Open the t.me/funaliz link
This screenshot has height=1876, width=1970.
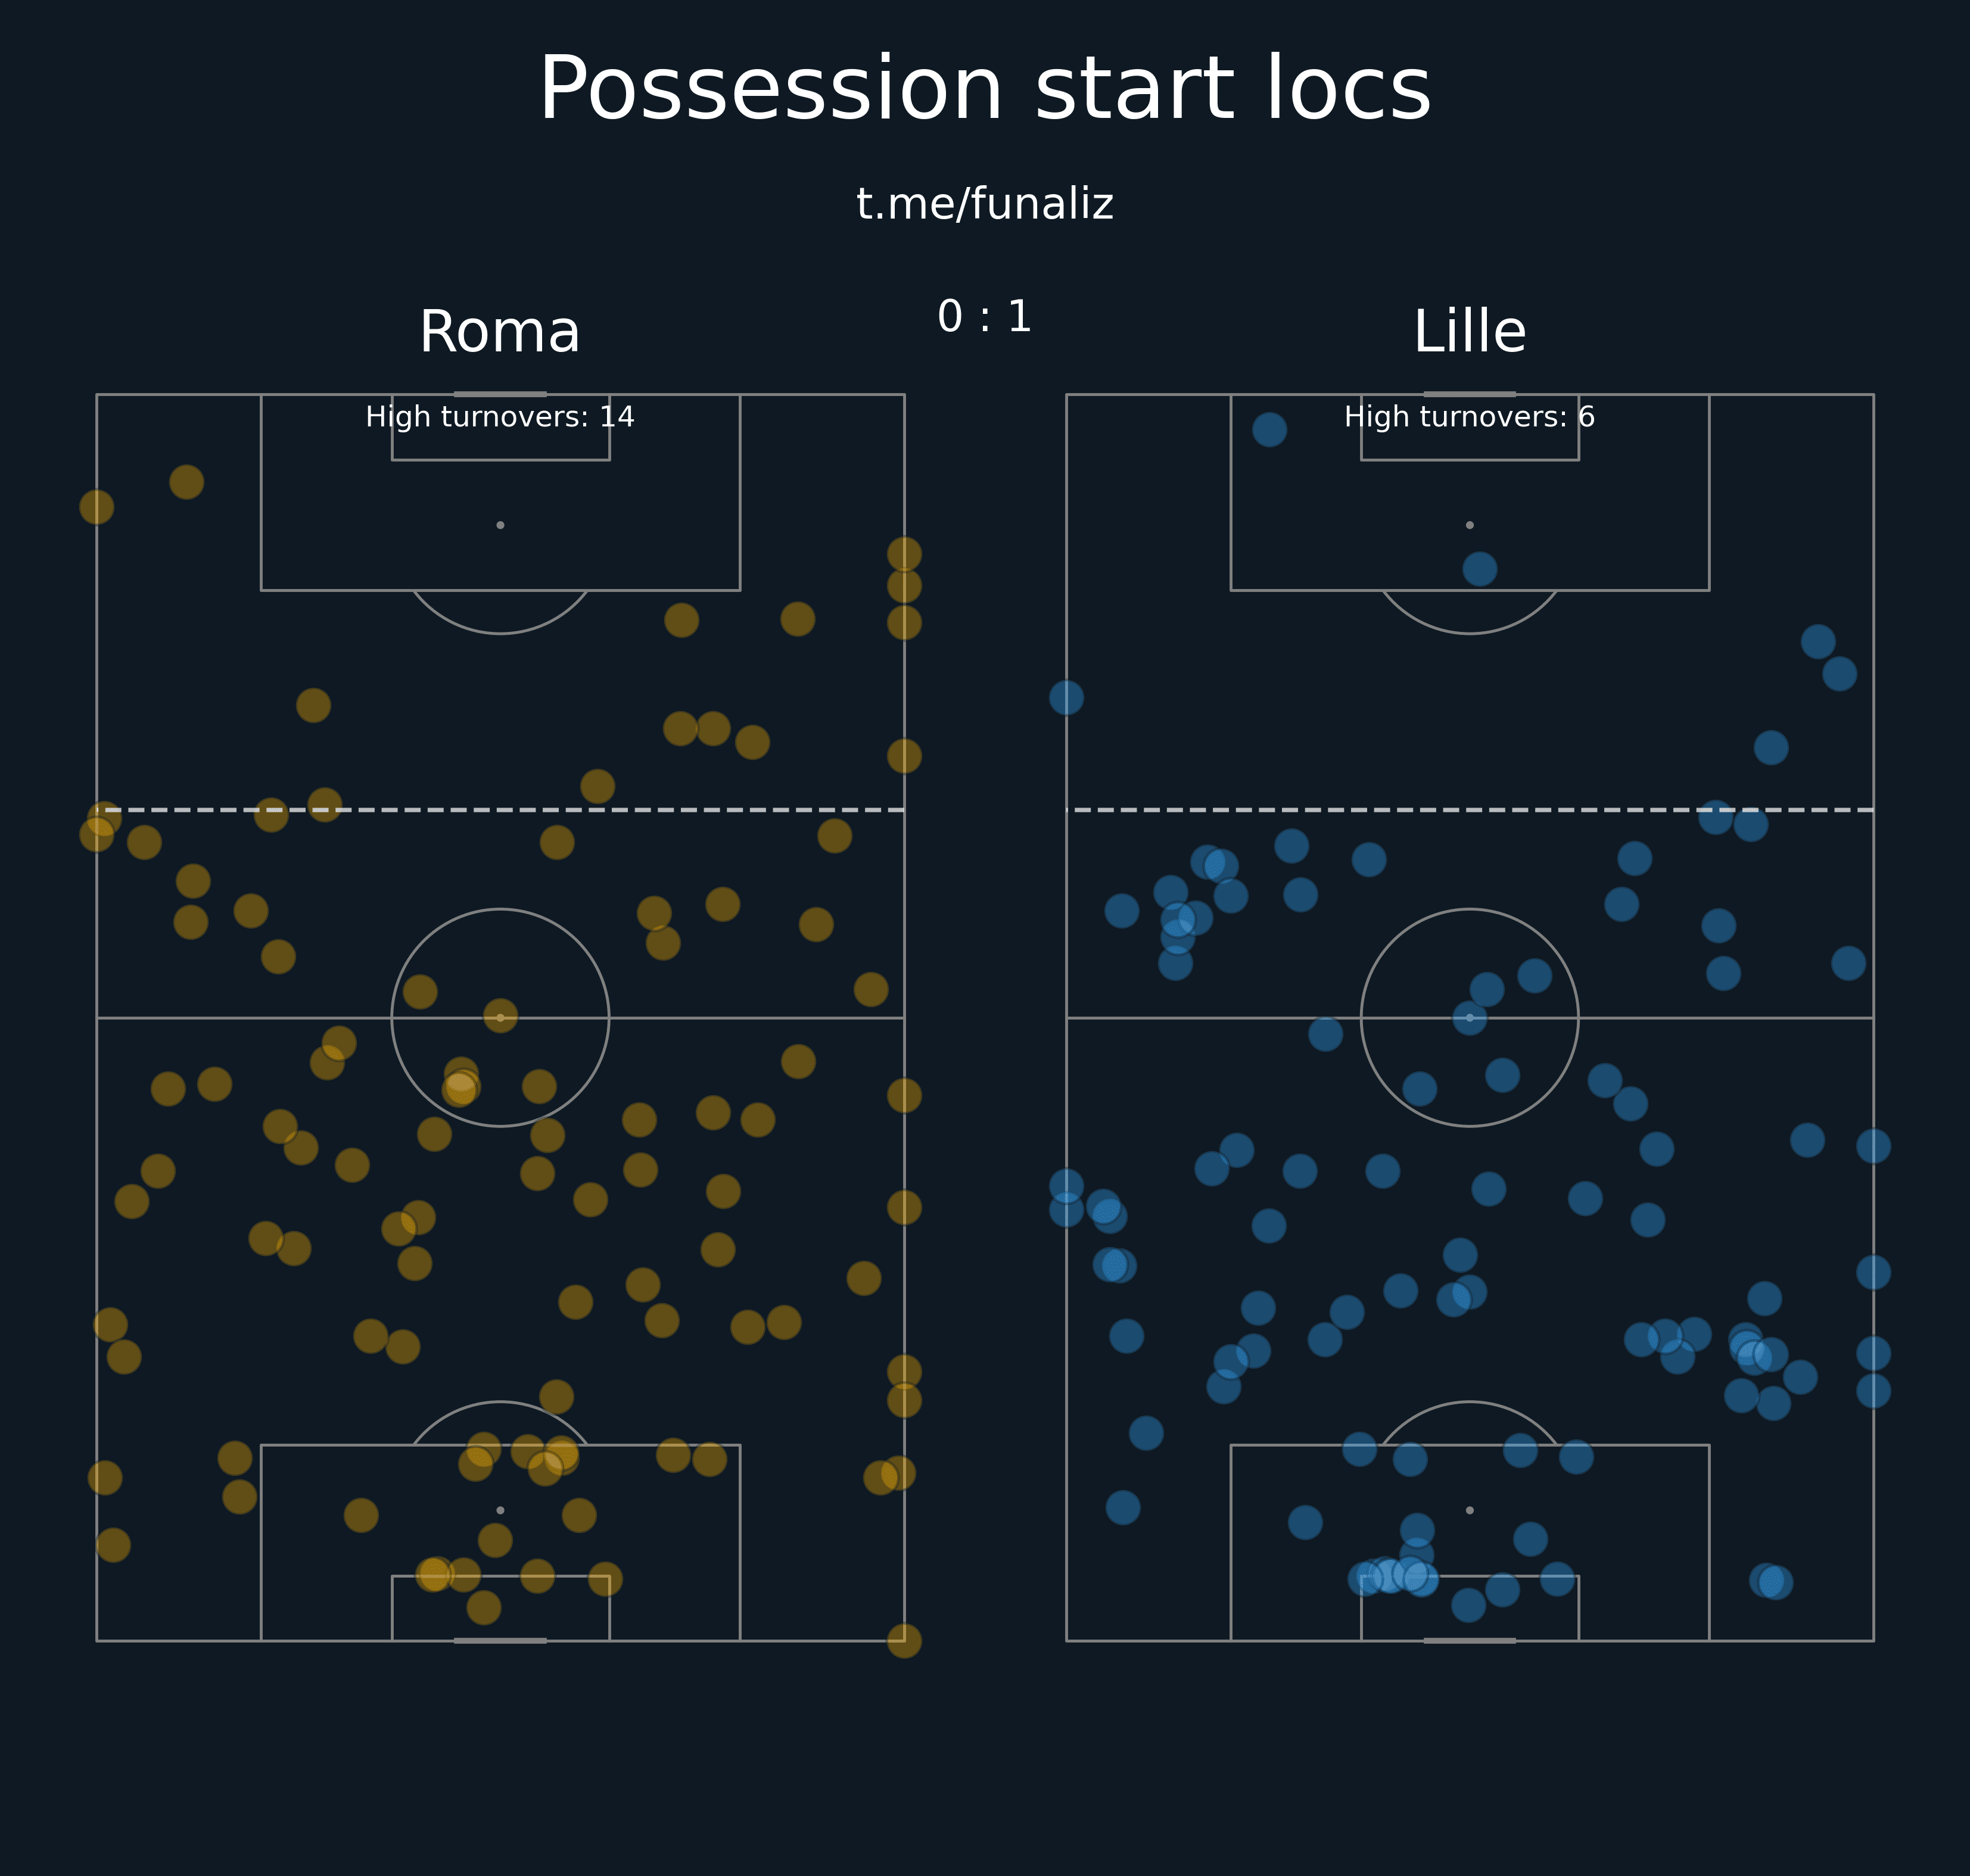coord(984,204)
